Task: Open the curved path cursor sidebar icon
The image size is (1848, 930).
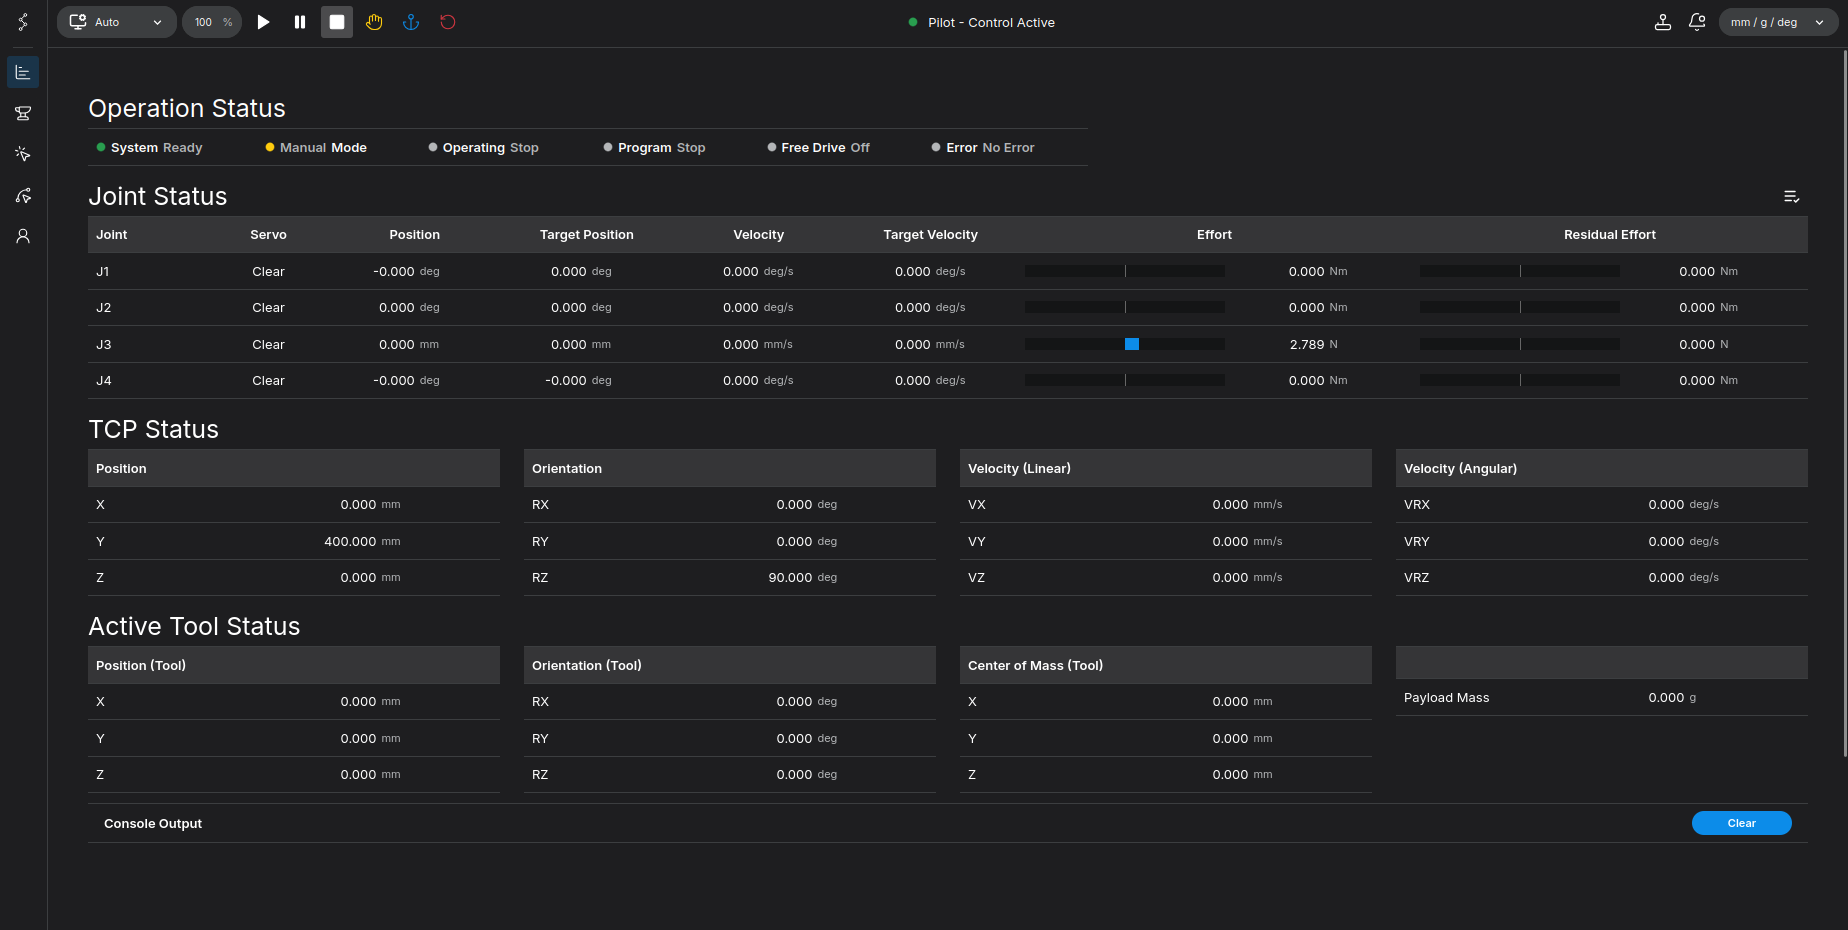Action: (23, 195)
